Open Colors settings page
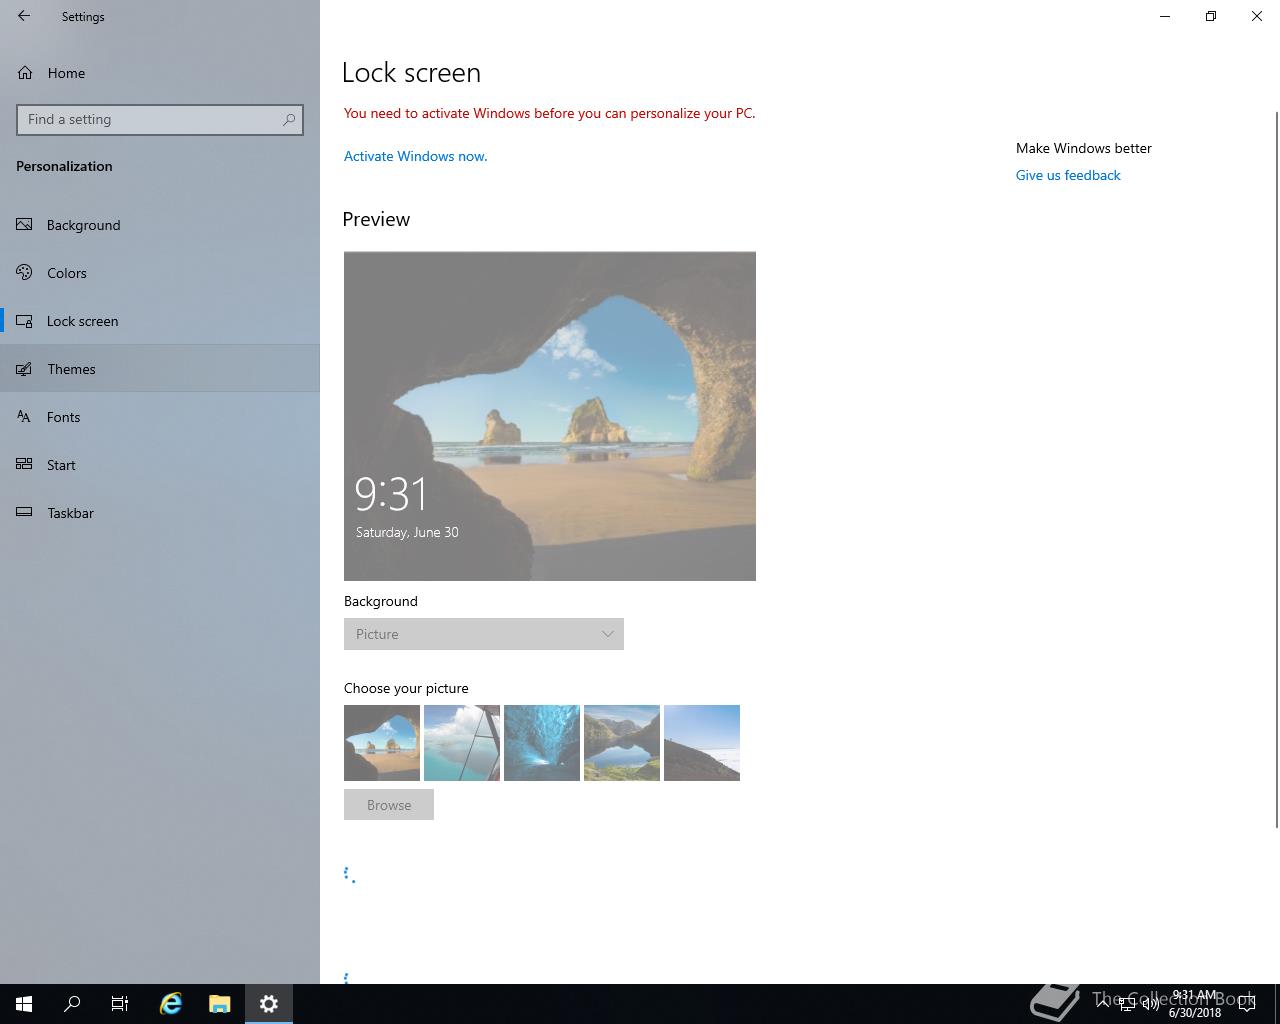This screenshot has height=1024, width=1280. pyautogui.click(x=160, y=273)
